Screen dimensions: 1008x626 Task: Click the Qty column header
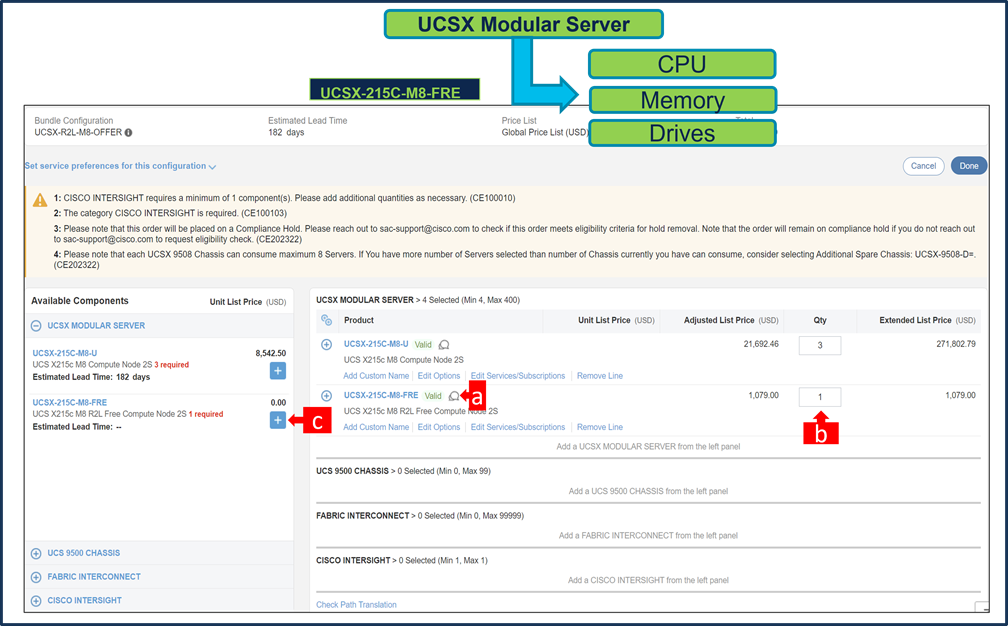(x=820, y=320)
